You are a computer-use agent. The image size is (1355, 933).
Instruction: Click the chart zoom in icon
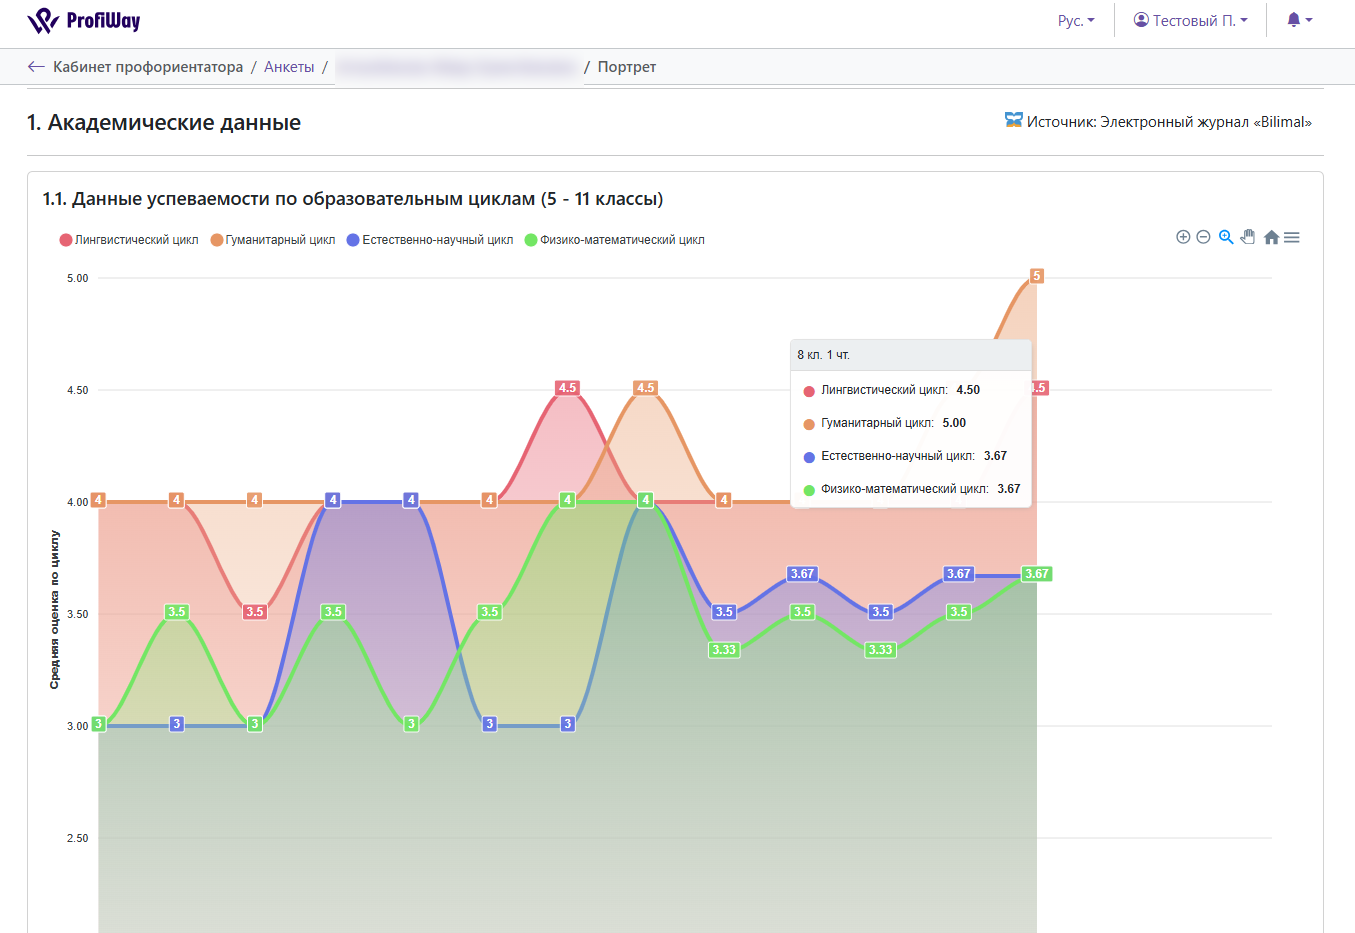coord(1183,237)
